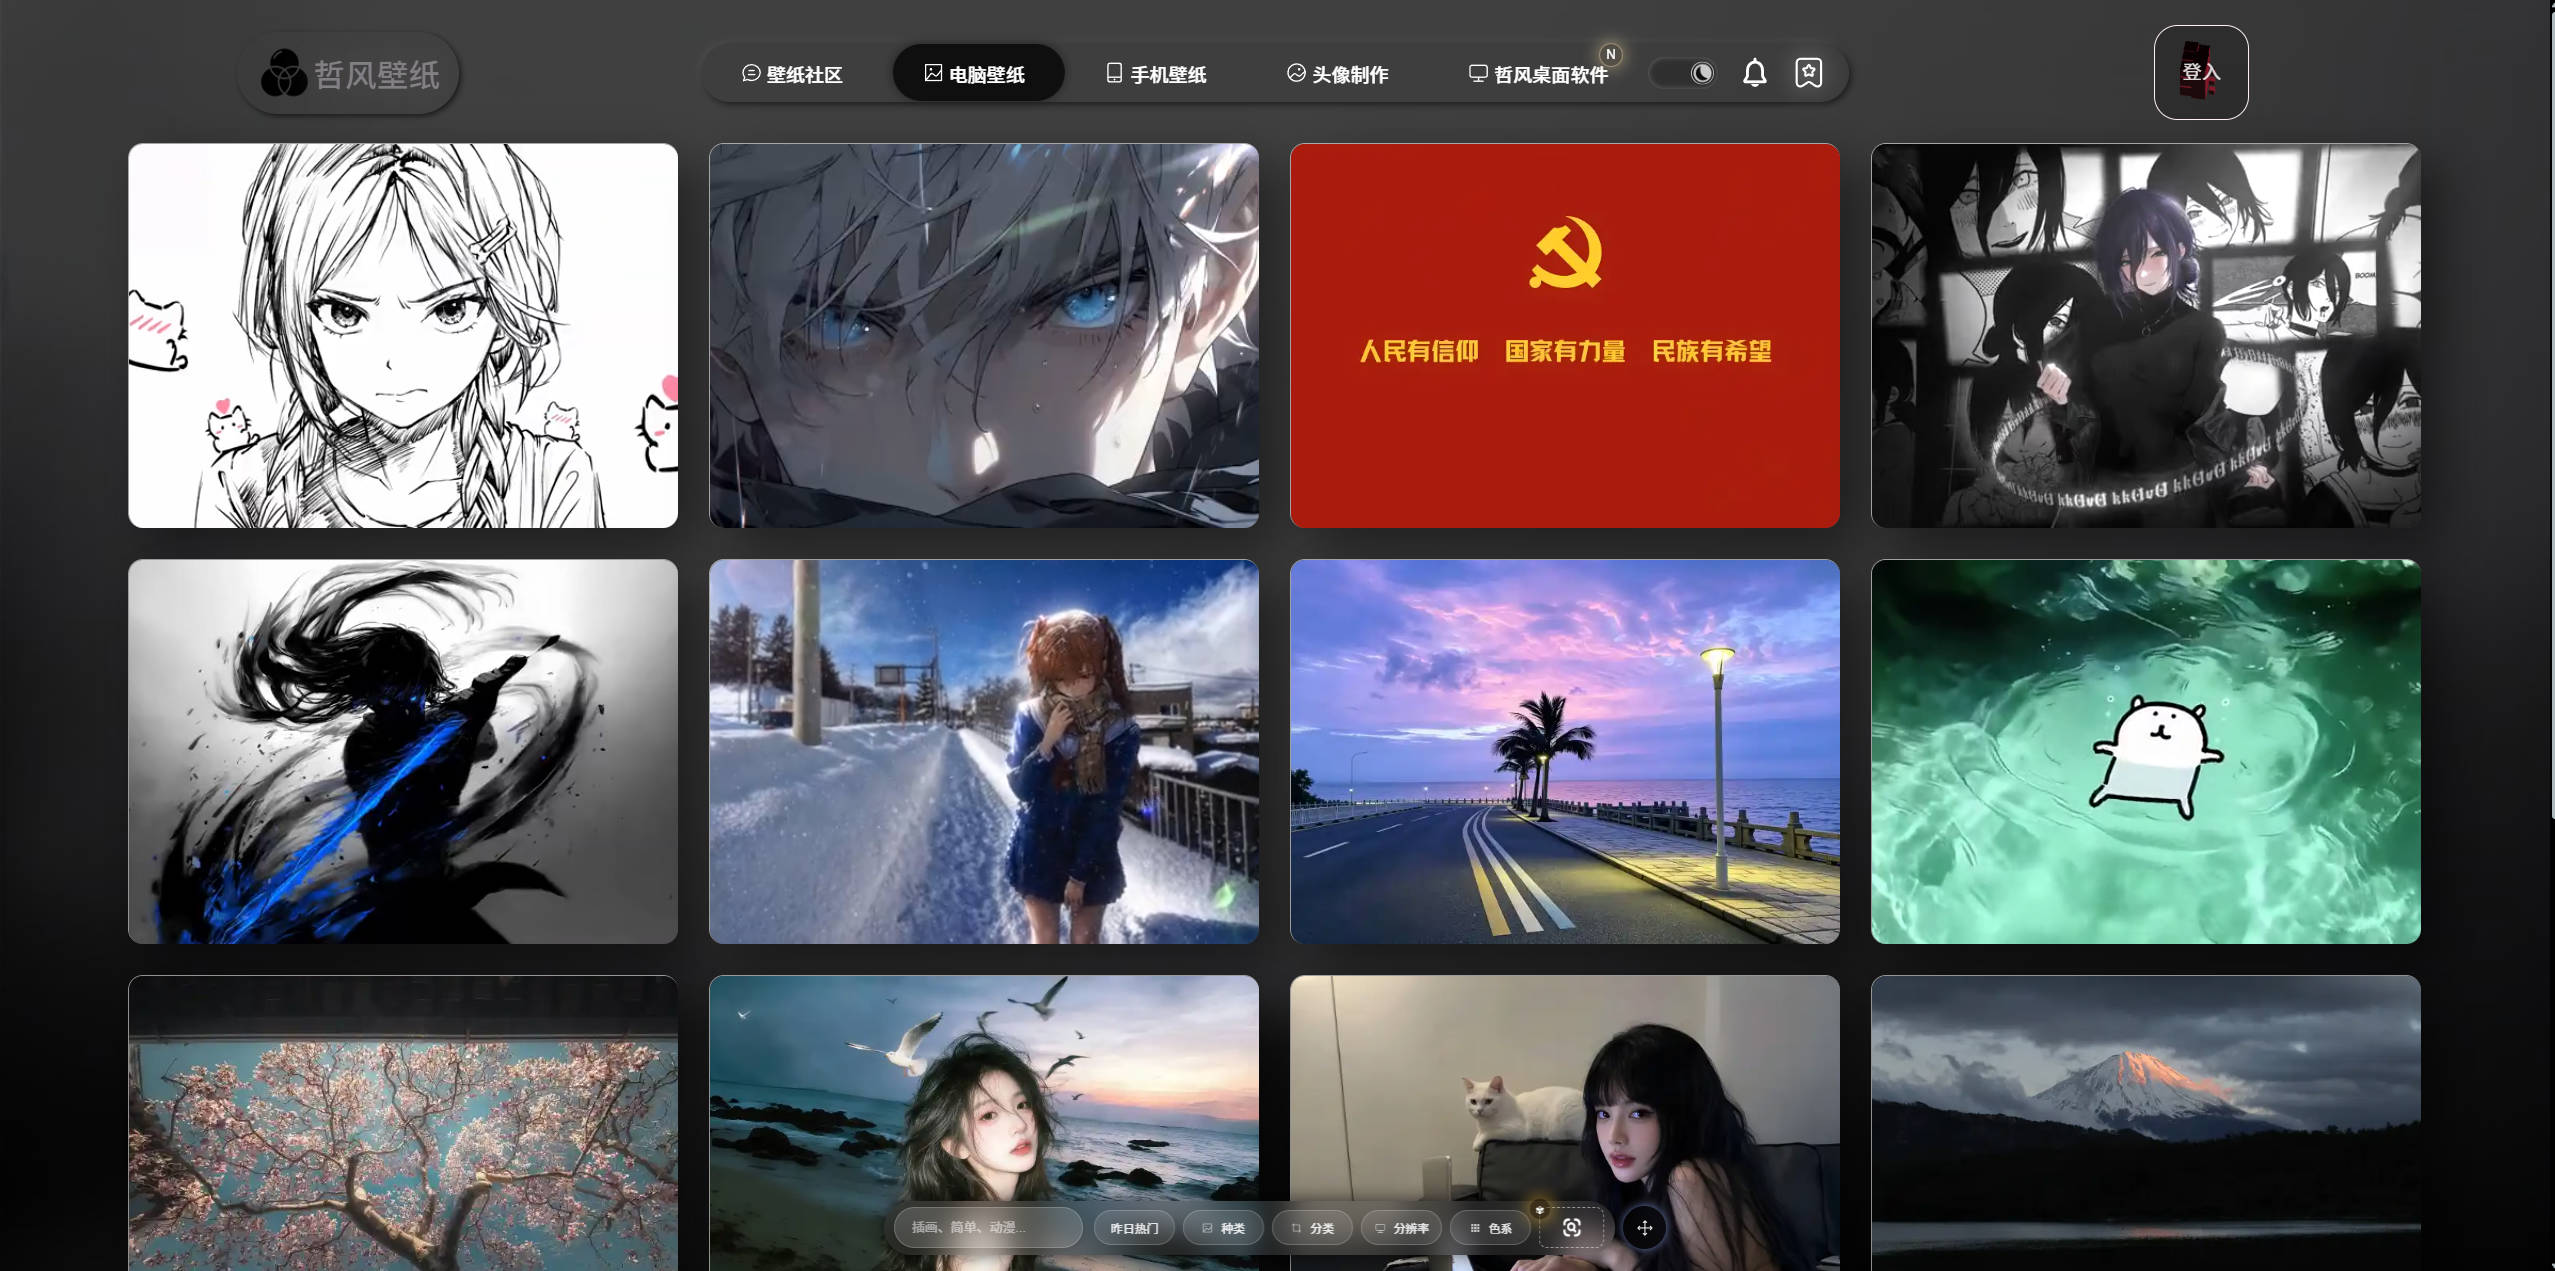Click the round move arrows button
This screenshot has height=1271, width=2555.
click(x=1644, y=1228)
